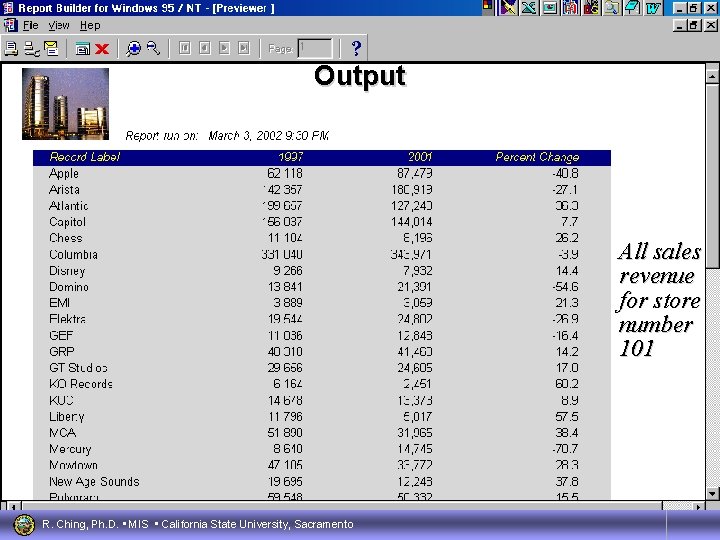Go to the first page button
Viewport: 720px width, 540px height.
point(185,48)
